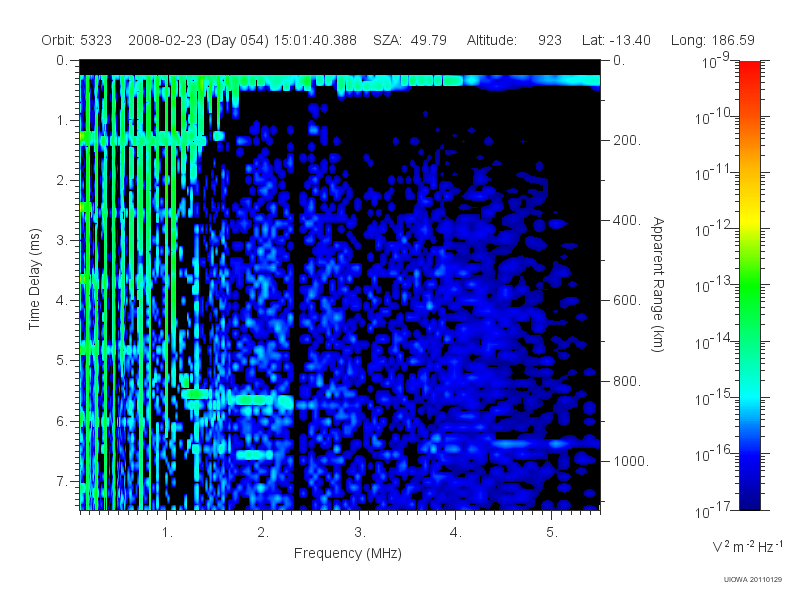Click the Lat: -13.40 value
Viewport: 800px width, 600px height.
click(x=616, y=40)
